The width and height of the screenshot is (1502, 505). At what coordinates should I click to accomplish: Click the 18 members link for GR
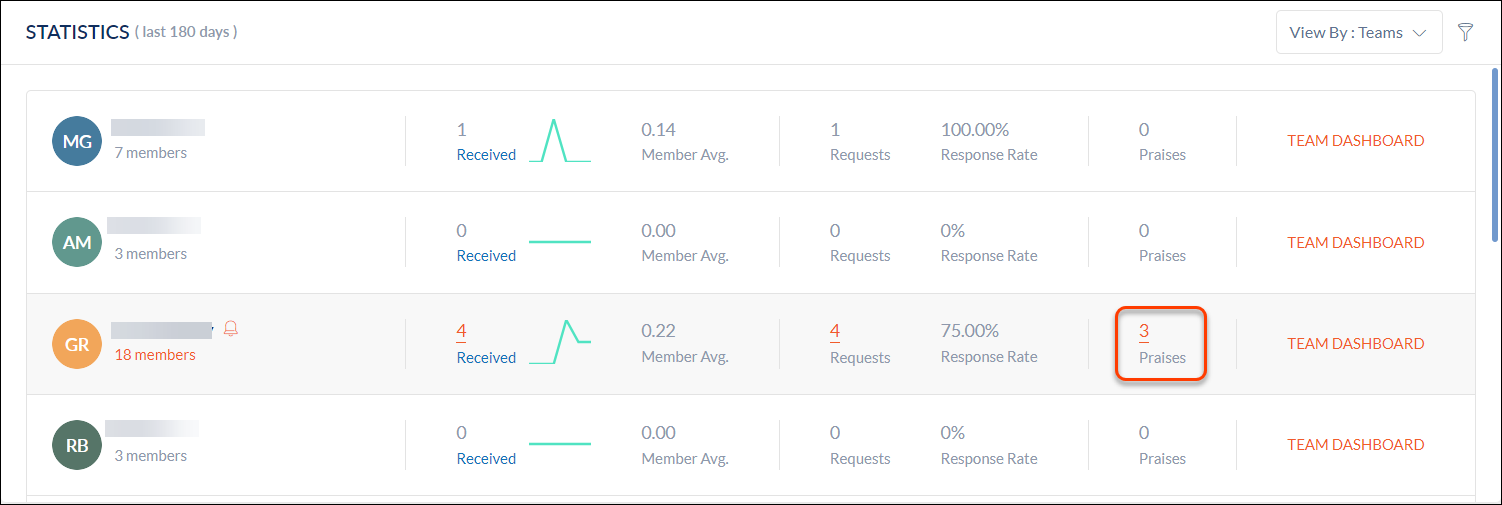click(155, 355)
